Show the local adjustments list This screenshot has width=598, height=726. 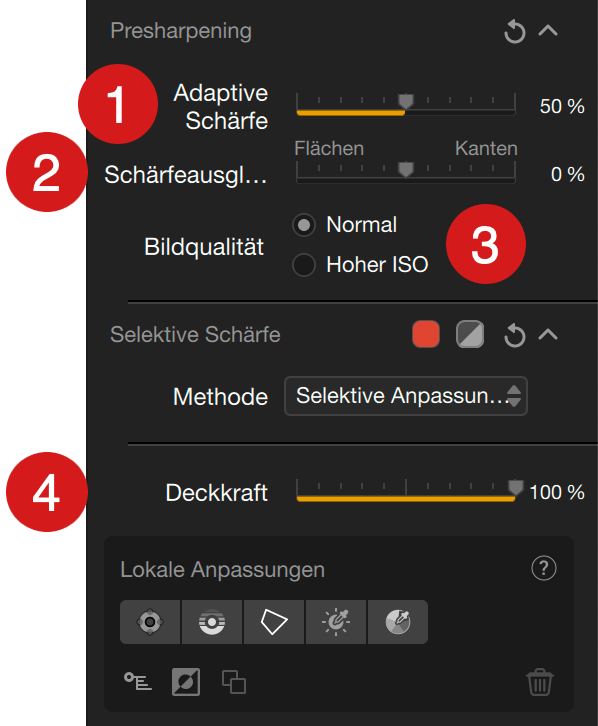(137, 682)
